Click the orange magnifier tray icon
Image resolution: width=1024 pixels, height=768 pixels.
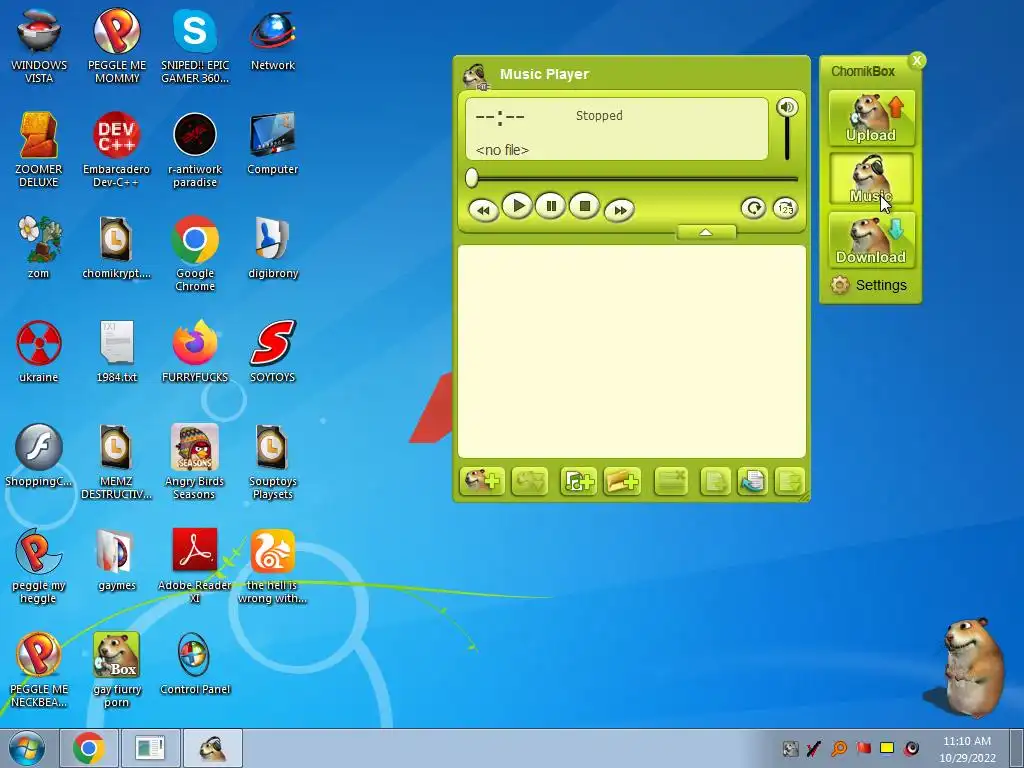coord(839,748)
